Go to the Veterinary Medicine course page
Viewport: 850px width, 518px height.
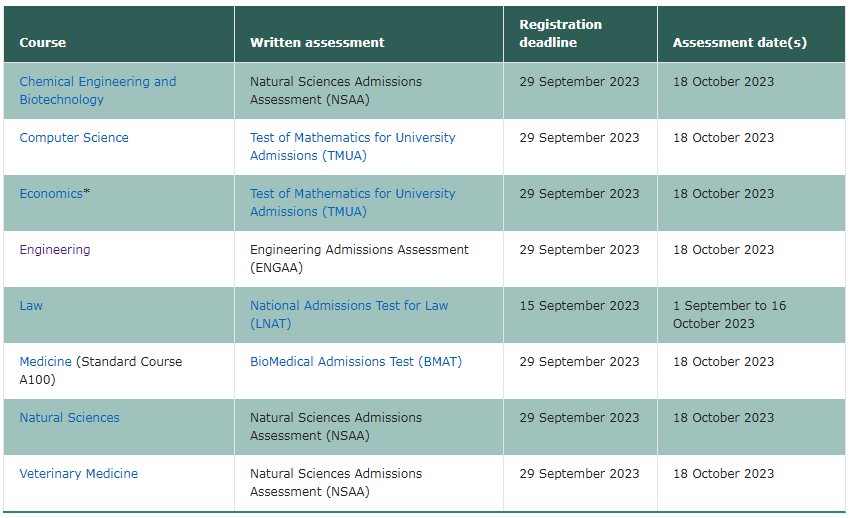(x=79, y=474)
